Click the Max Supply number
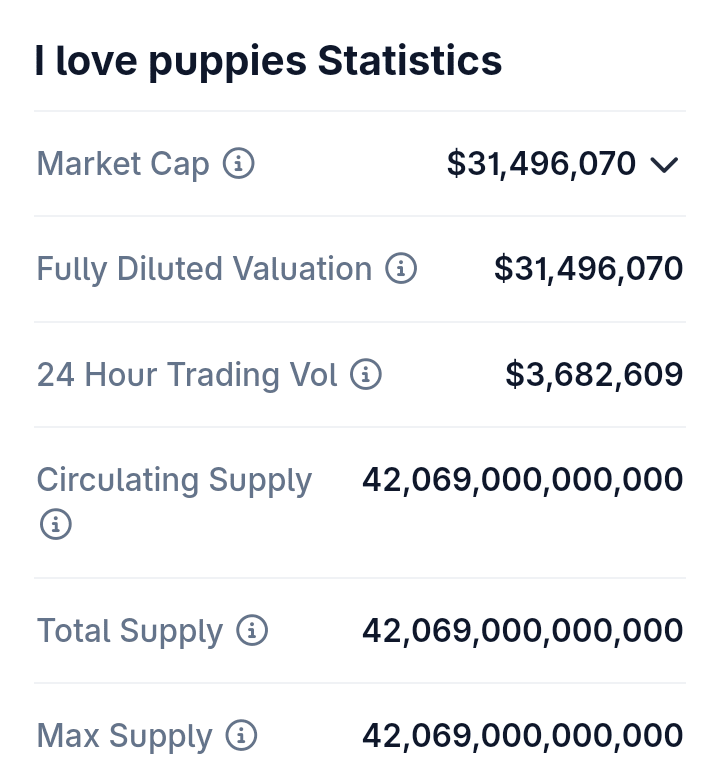Image resolution: width=719 pixels, height=779 pixels. pyautogui.click(x=522, y=737)
